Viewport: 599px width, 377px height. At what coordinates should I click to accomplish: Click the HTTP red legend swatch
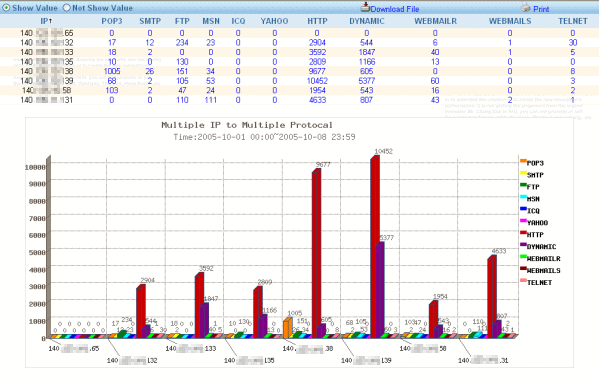tap(523, 233)
